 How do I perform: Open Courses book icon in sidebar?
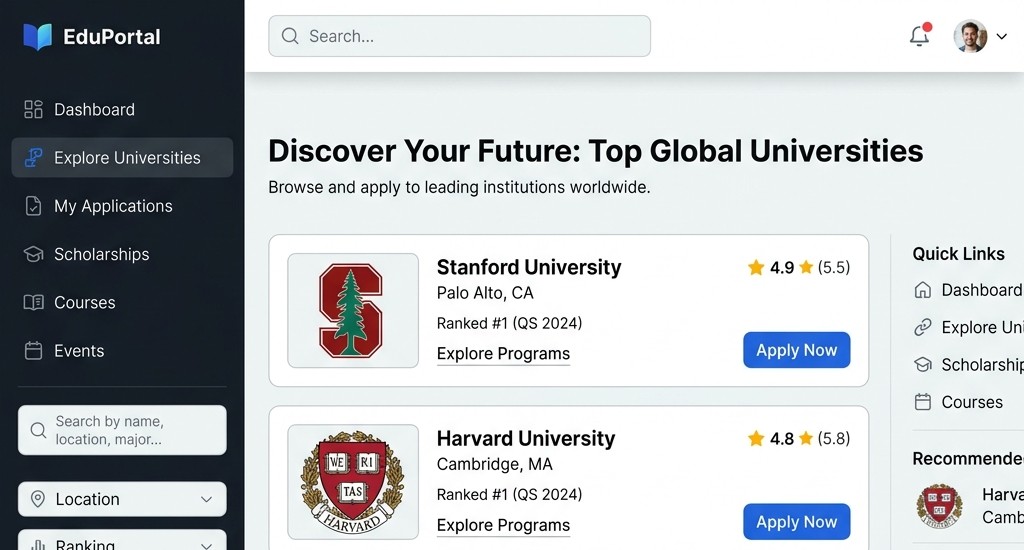tap(33, 302)
